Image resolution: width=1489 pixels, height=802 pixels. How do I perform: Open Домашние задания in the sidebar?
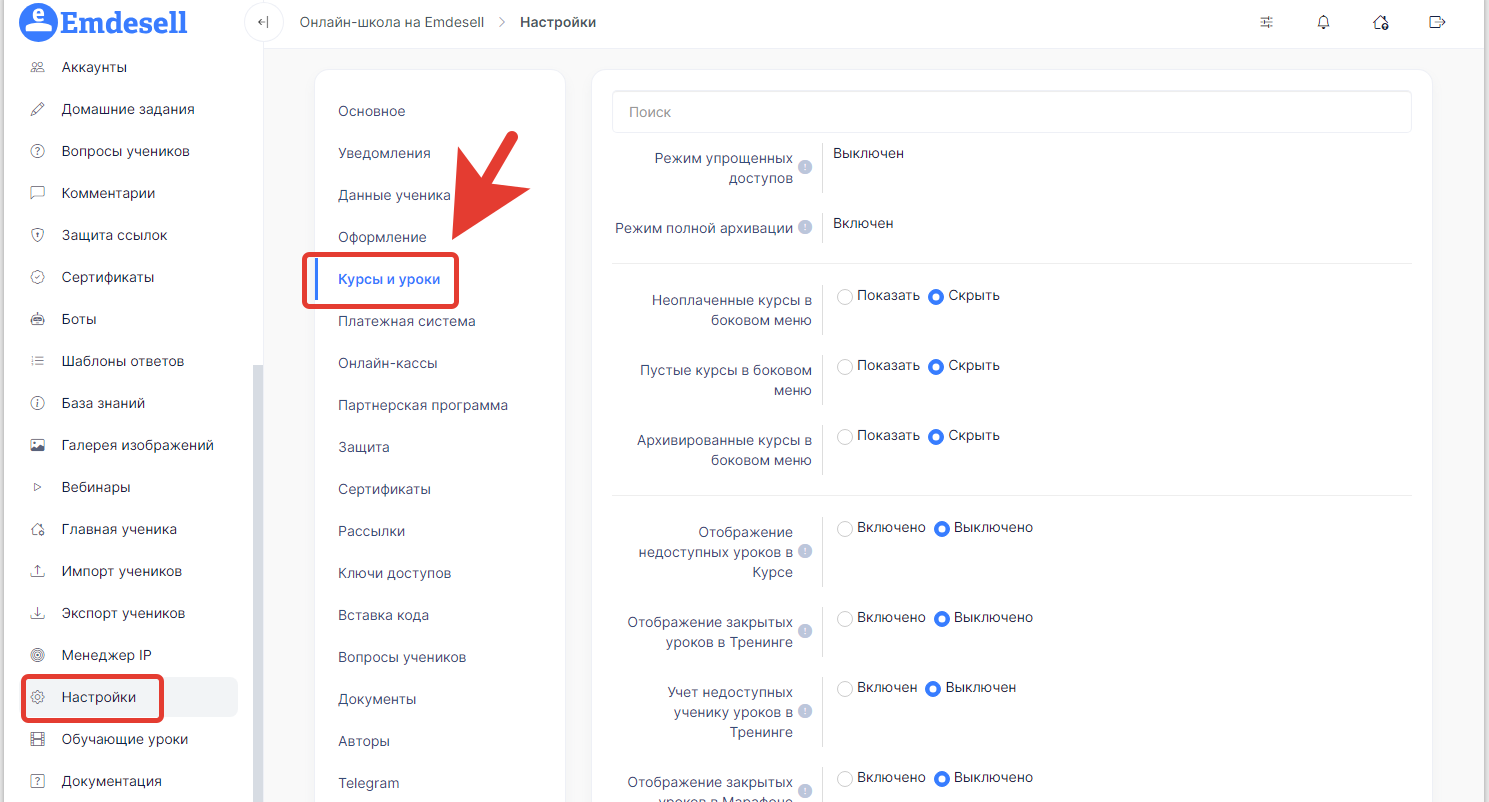[x=128, y=109]
